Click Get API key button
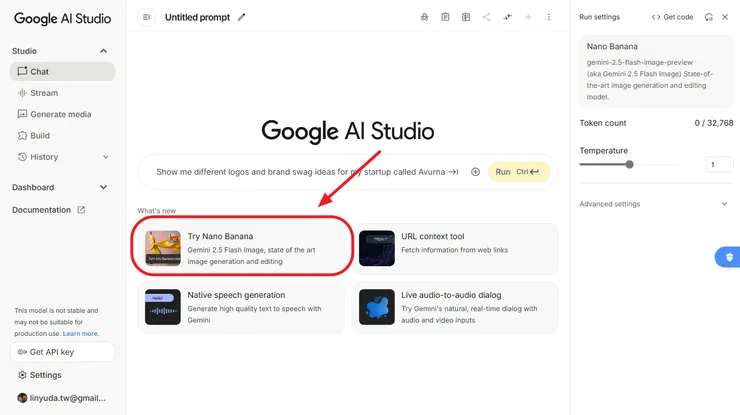 point(62,352)
